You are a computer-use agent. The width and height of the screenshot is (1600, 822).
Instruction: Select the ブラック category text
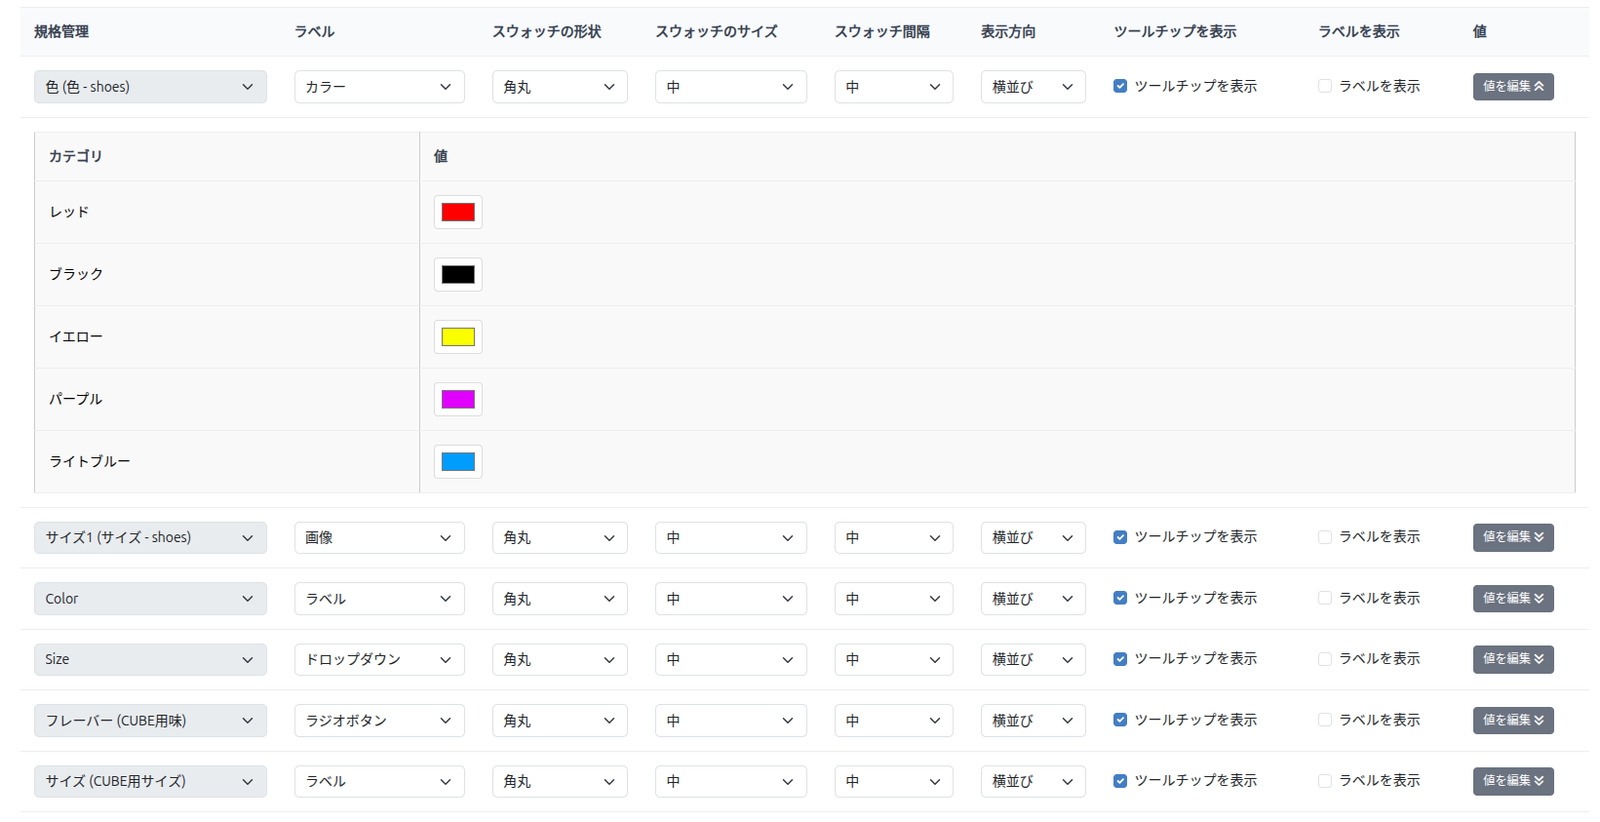pyautogui.click(x=76, y=274)
